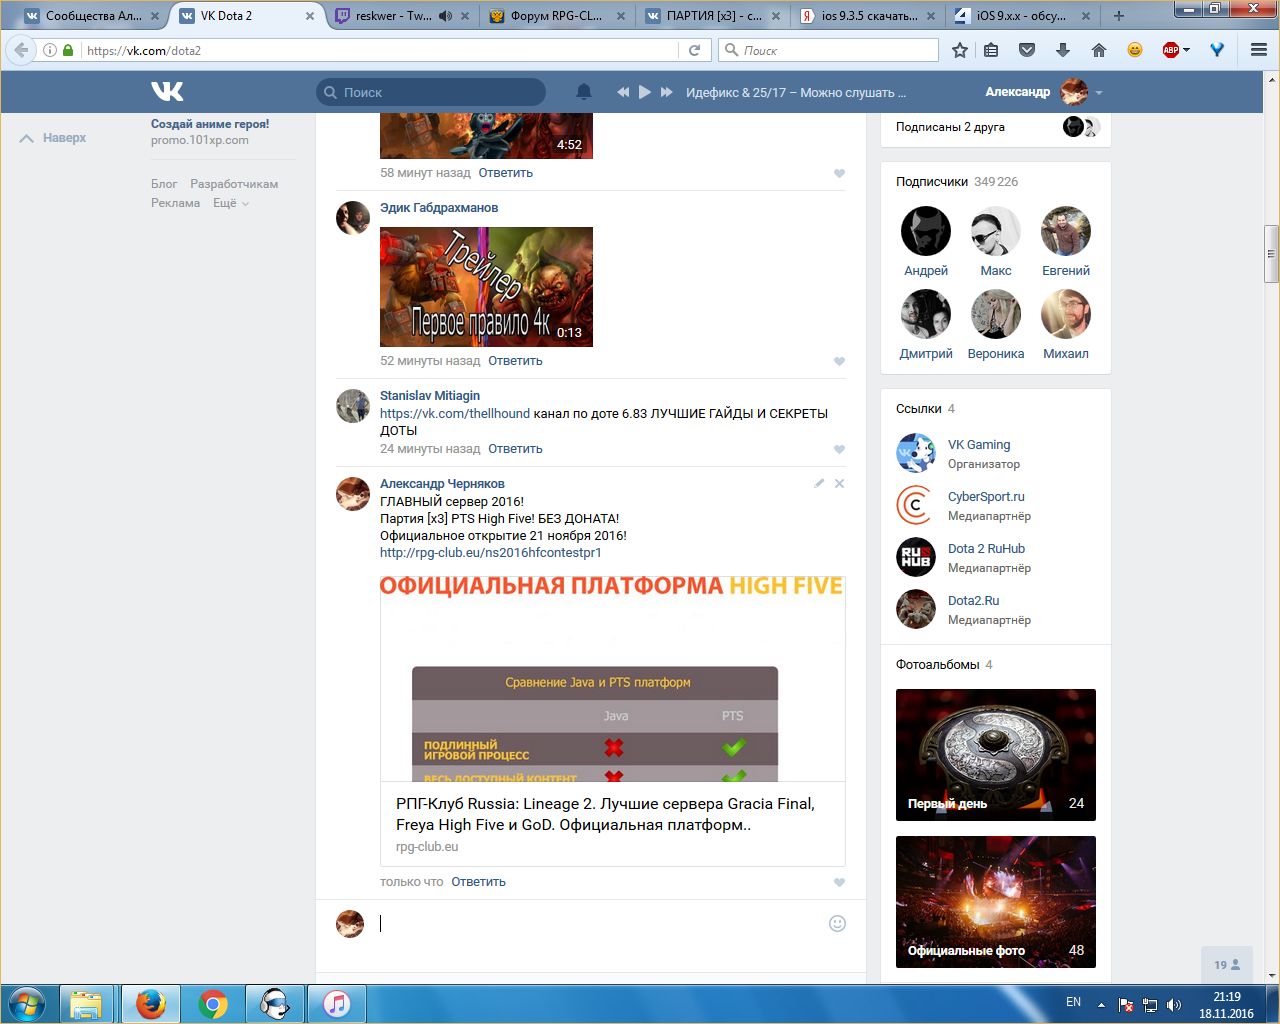Open iTunes from taskbar
Viewport: 1280px width, 1024px height.
click(337, 1003)
